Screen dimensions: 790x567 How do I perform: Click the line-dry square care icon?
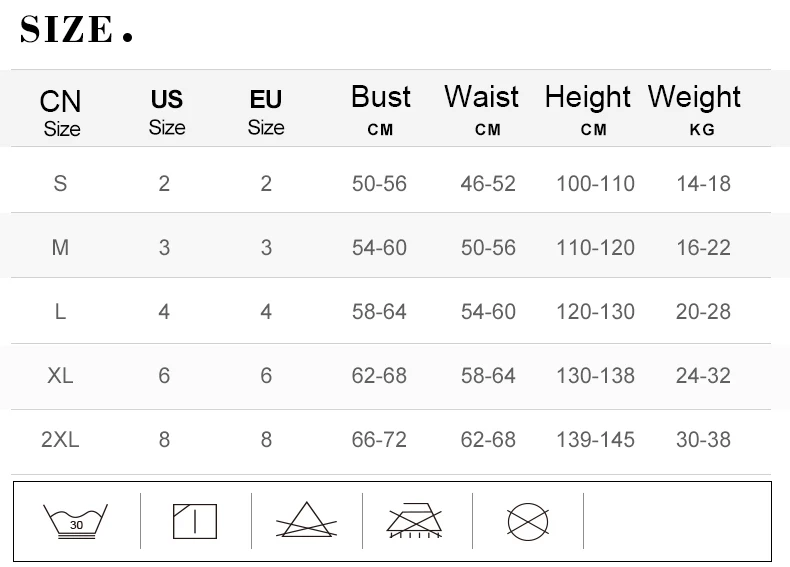pos(195,521)
